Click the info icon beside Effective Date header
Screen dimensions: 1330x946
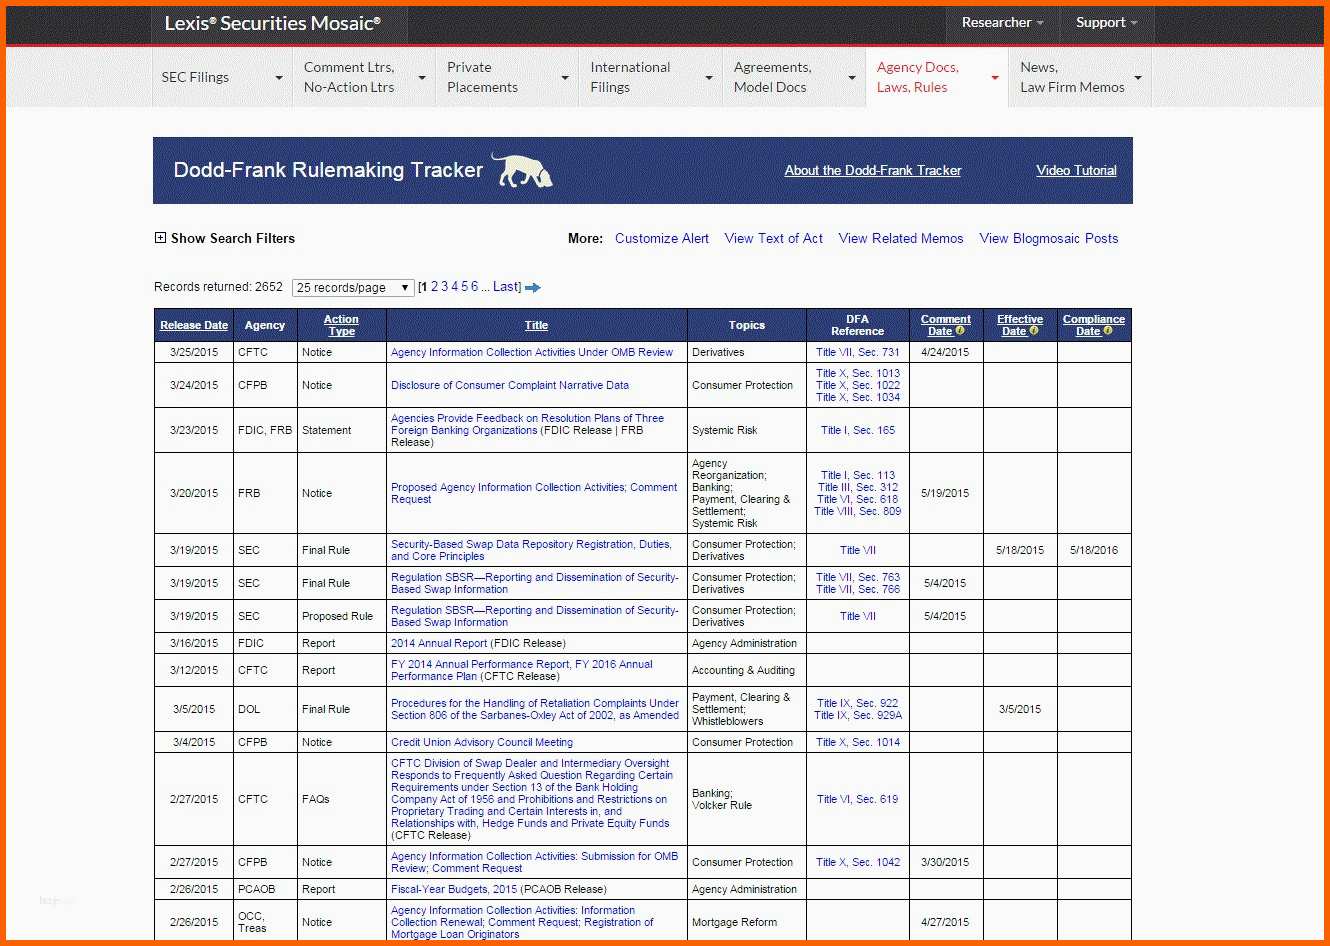[1034, 331]
